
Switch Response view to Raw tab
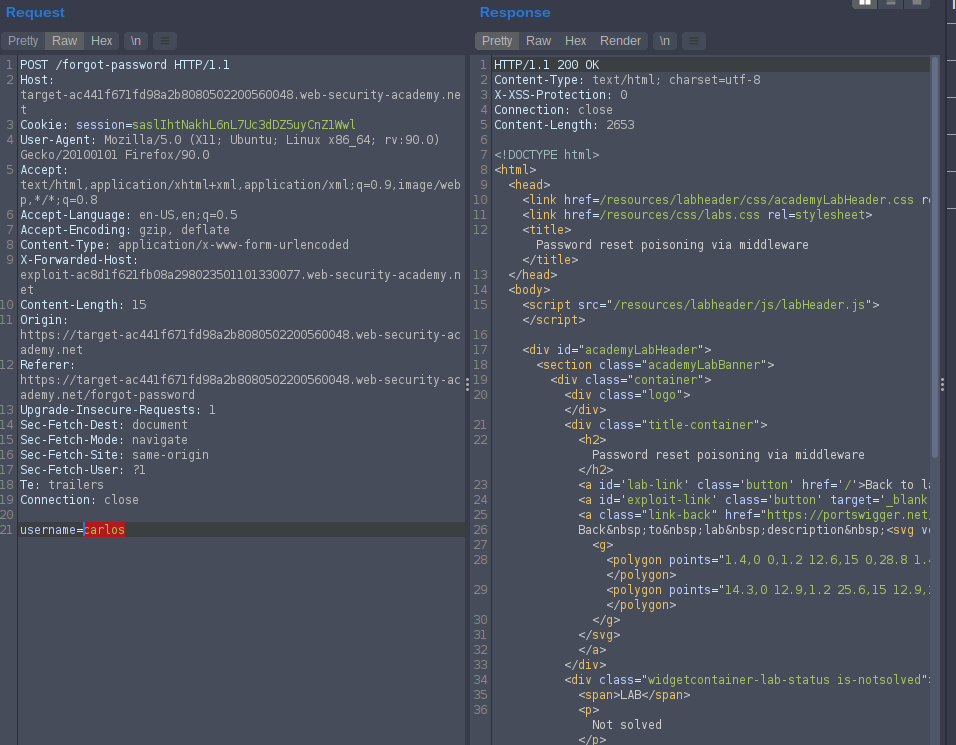click(538, 41)
